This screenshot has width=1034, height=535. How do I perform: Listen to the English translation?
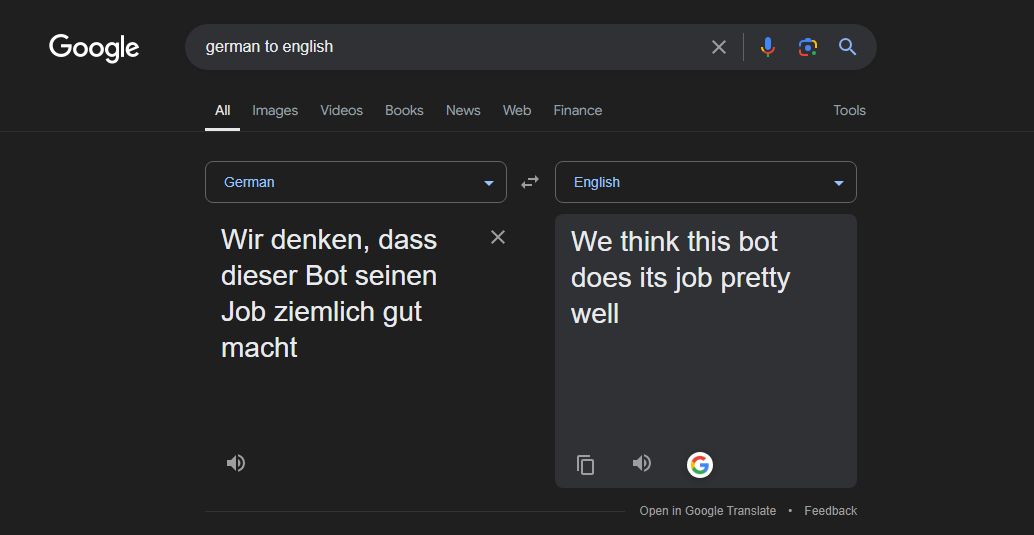pyautogui.click(x=642, y=463)
